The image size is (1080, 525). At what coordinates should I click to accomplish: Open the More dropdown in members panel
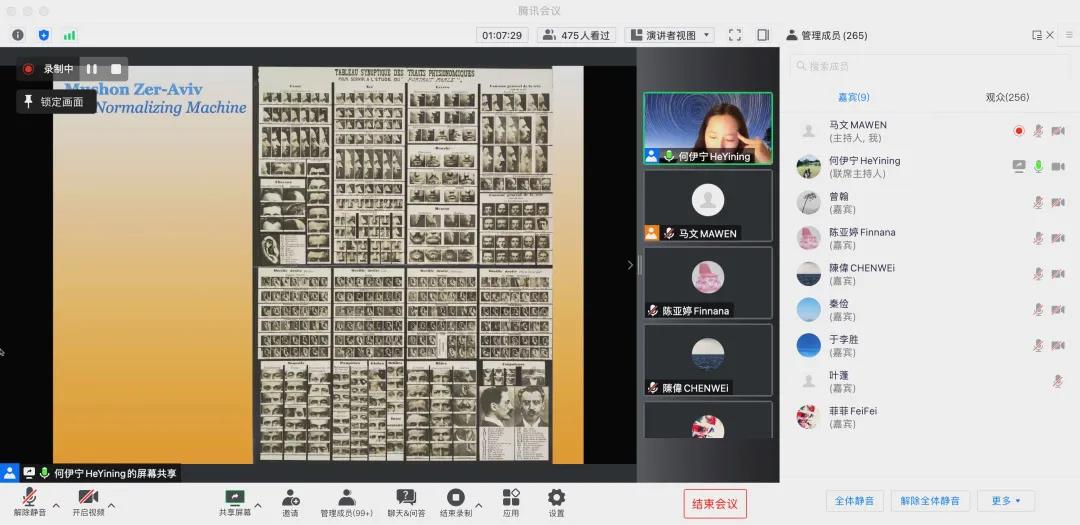[x=1006, y=501]
